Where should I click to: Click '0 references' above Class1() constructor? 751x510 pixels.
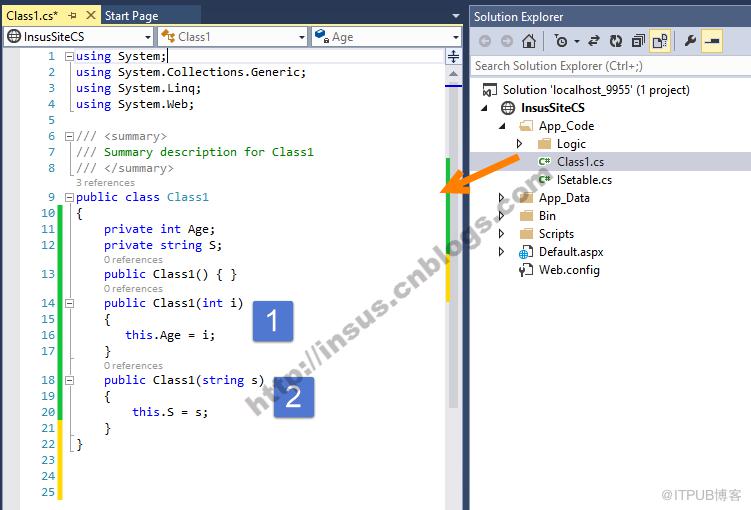[133, 260]
